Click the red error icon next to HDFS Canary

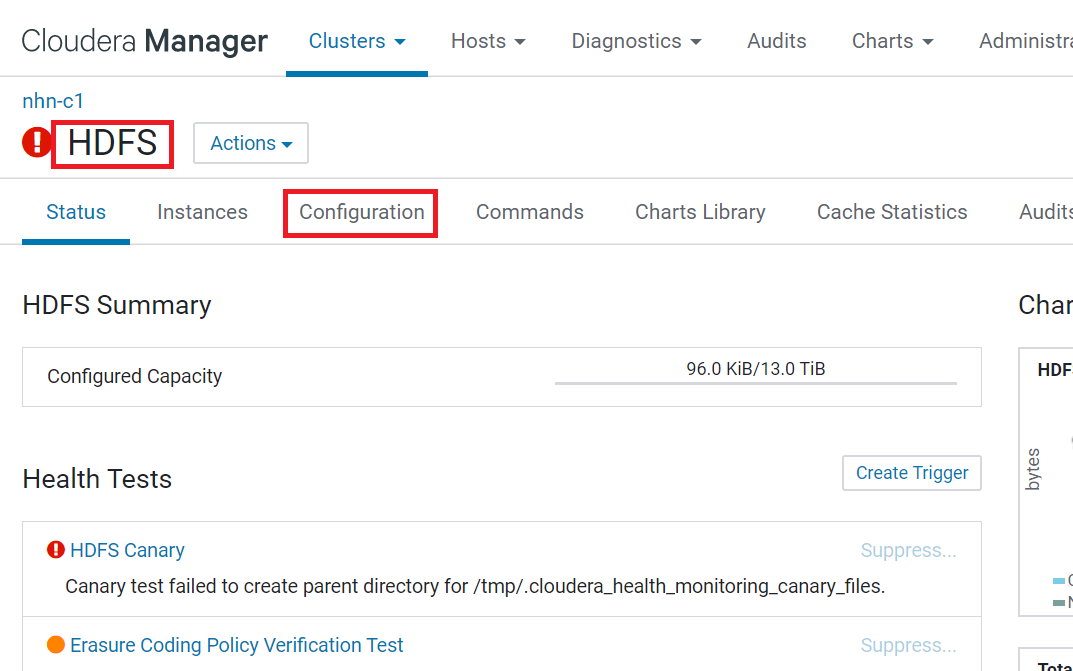[x=55, y=550]
